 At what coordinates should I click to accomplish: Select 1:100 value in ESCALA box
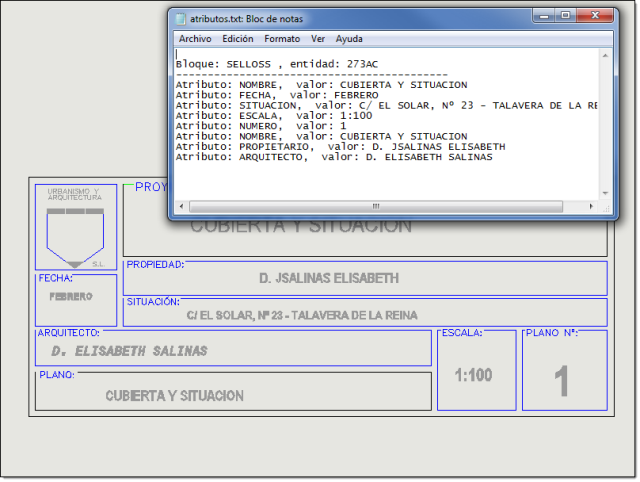[473, 375]
